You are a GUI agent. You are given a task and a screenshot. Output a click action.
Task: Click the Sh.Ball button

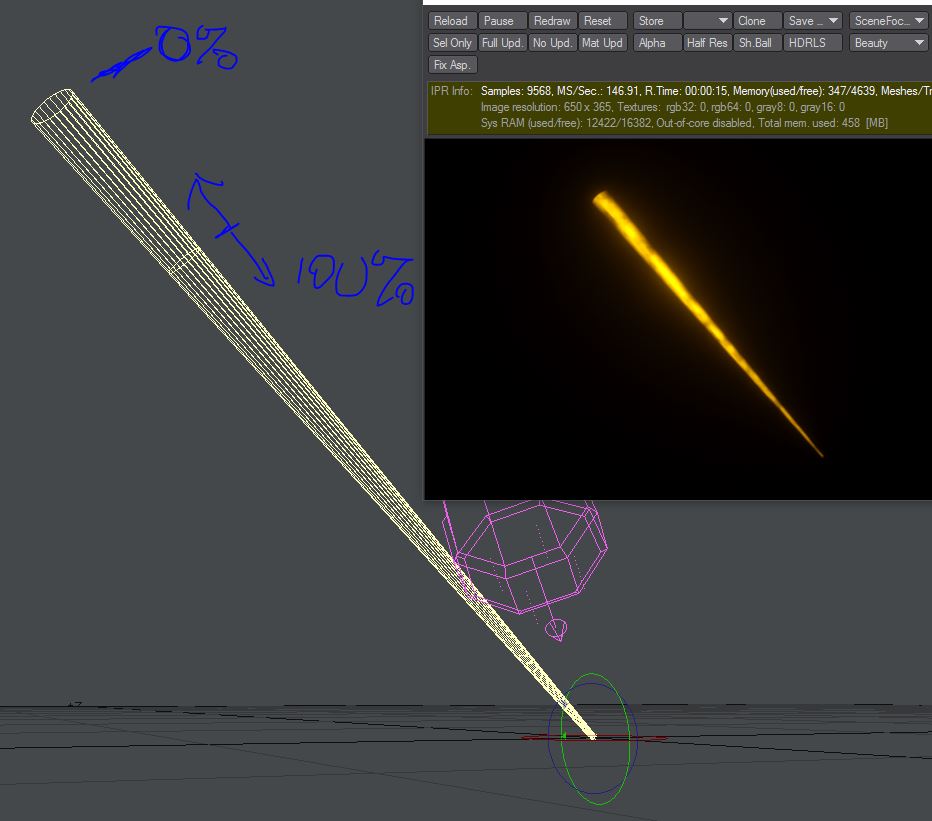757,43
